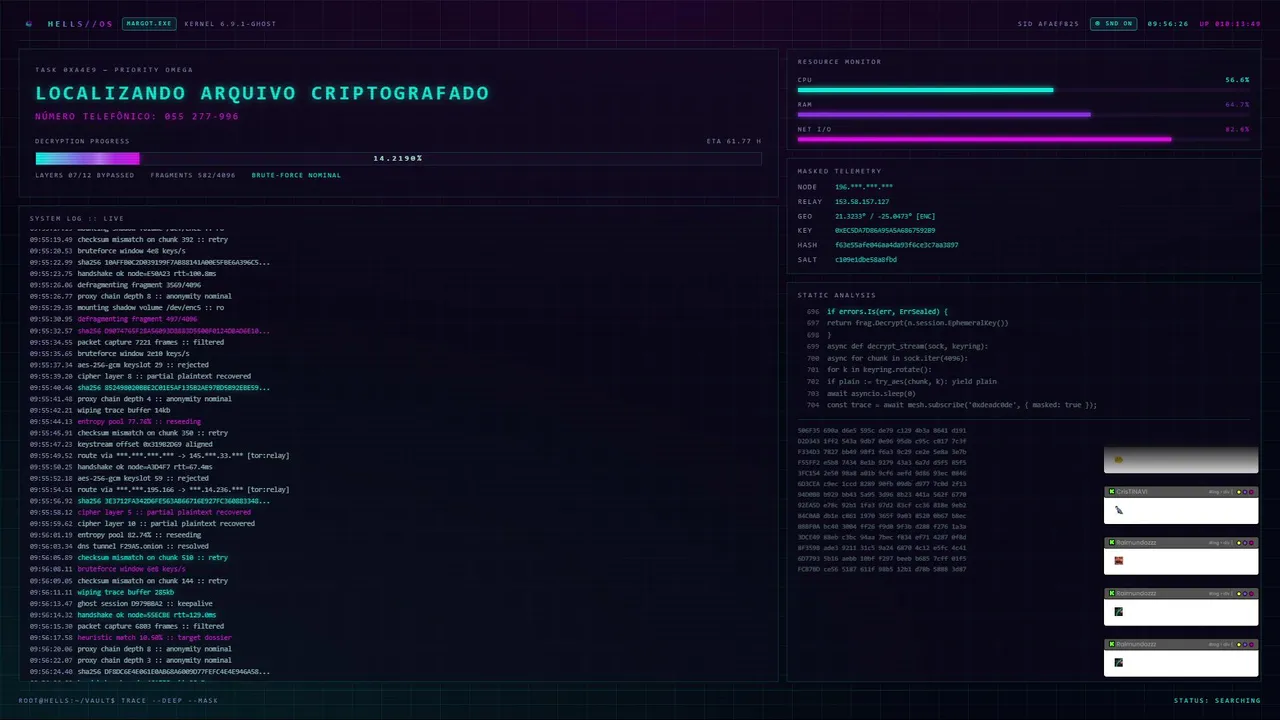Click log line 'checksum mismatch on chunk 530 :: retry'
Screen dimensions: 1280x720
point(152,557)
